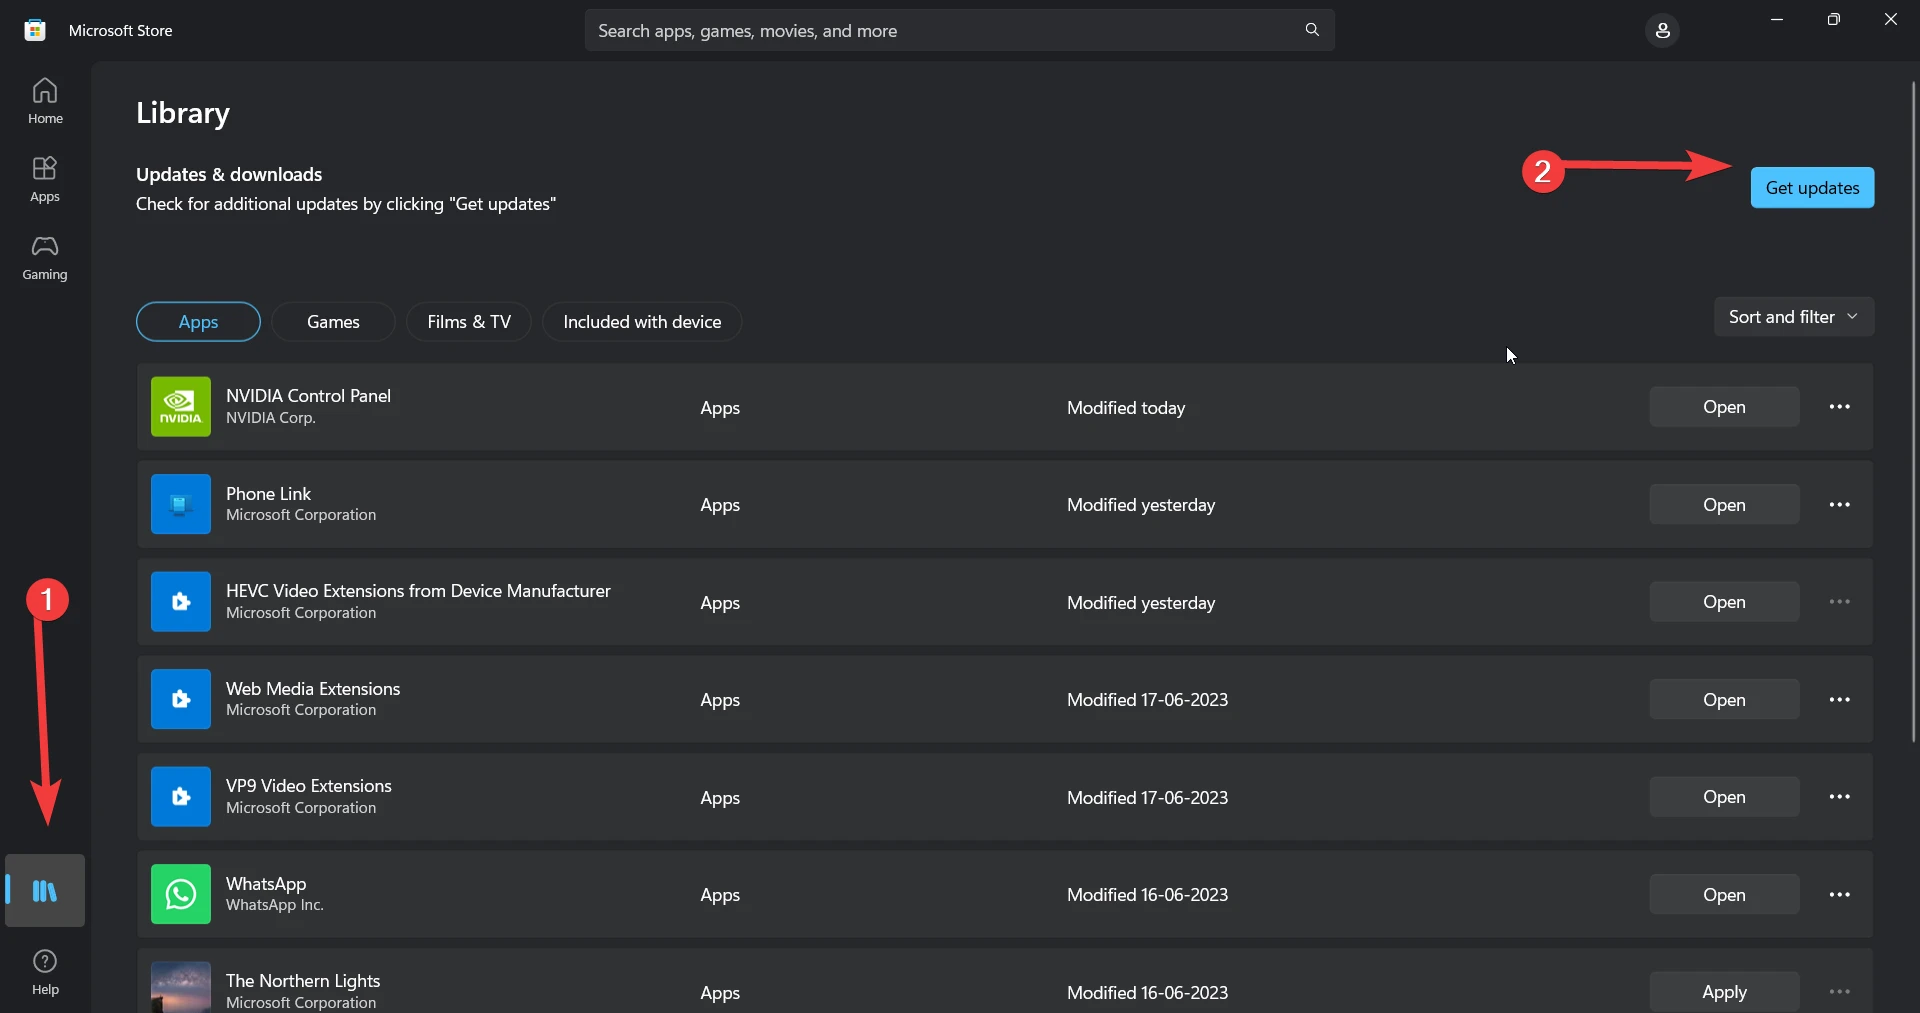Select the VP9 Video Extensions title text

tap(309, 786)
